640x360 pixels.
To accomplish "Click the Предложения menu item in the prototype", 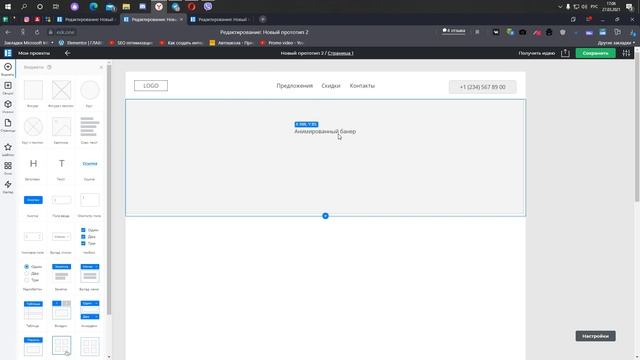I will pos(295,86).
